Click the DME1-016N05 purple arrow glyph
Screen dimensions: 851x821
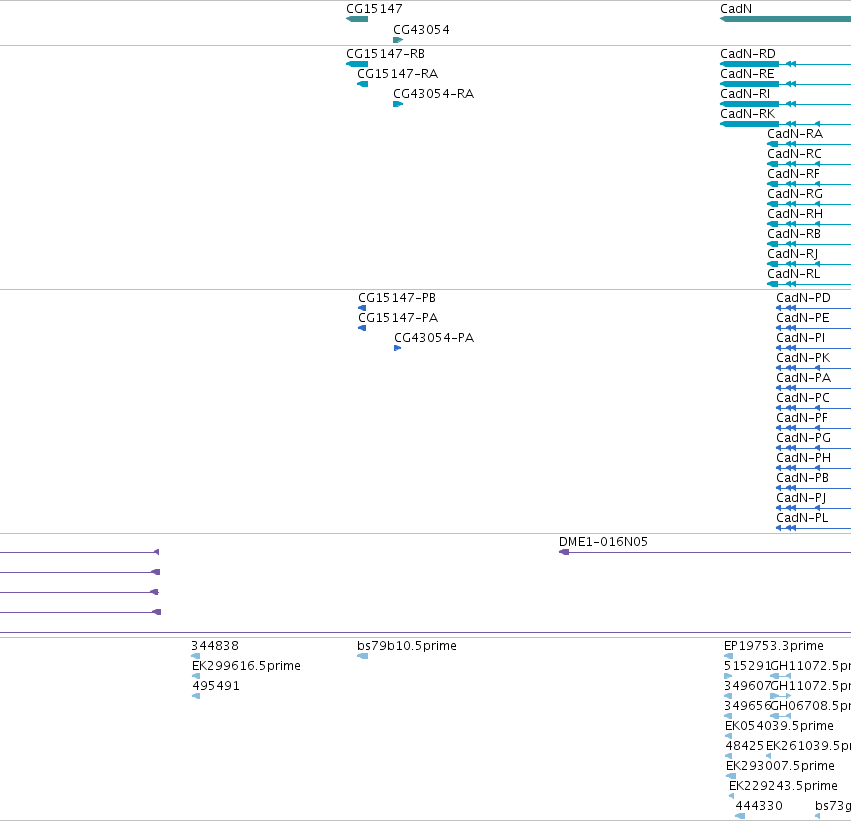click(564, 552)
